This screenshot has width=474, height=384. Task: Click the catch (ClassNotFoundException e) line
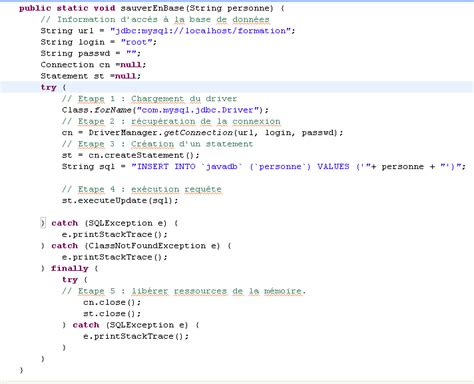click(x=141, y=246)
